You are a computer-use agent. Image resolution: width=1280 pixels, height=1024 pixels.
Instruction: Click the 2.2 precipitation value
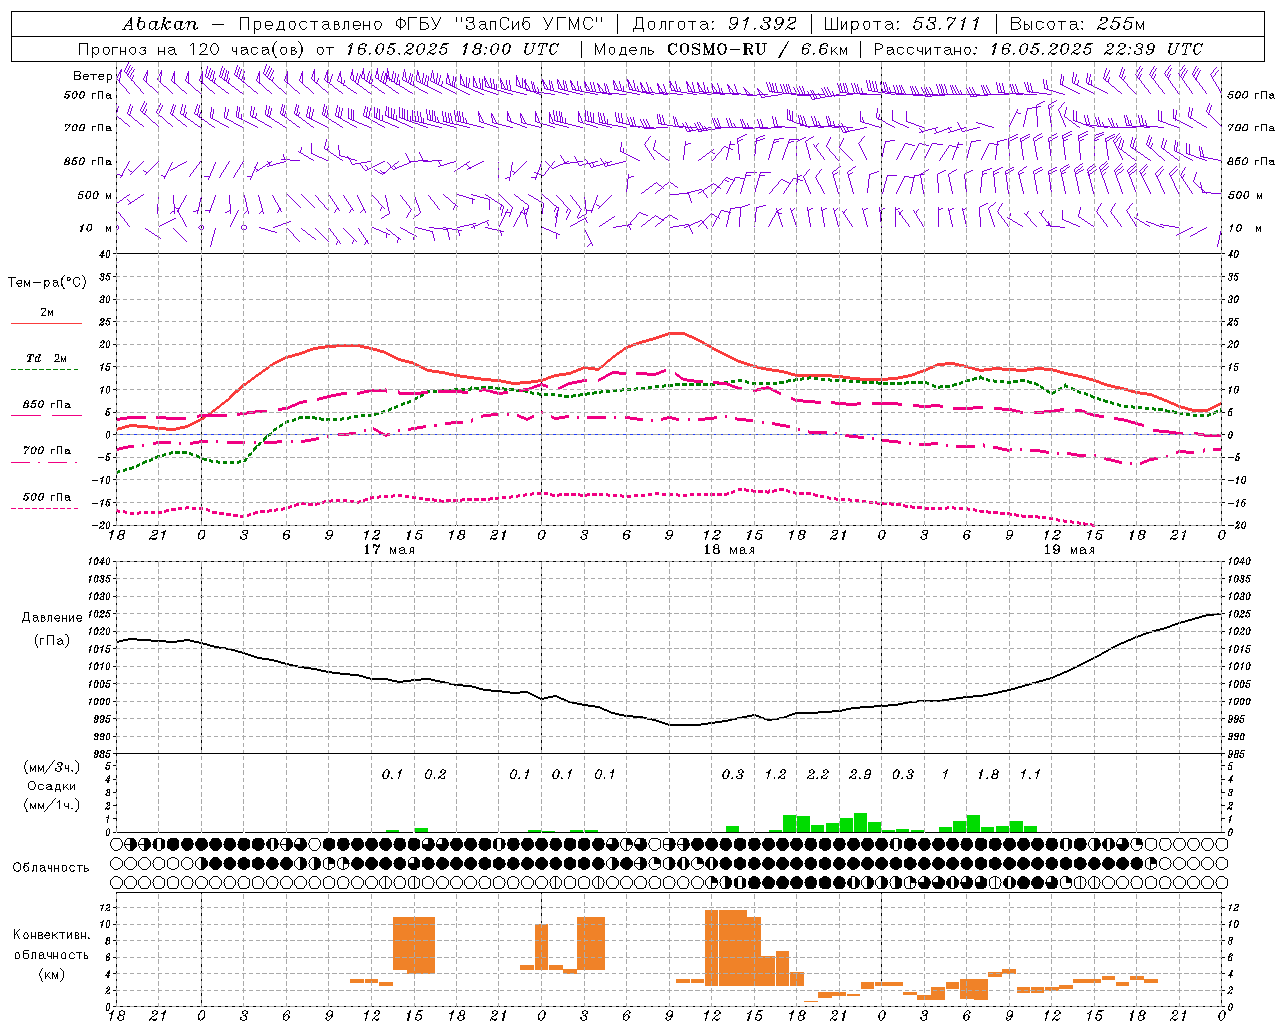tap(818, 774)
